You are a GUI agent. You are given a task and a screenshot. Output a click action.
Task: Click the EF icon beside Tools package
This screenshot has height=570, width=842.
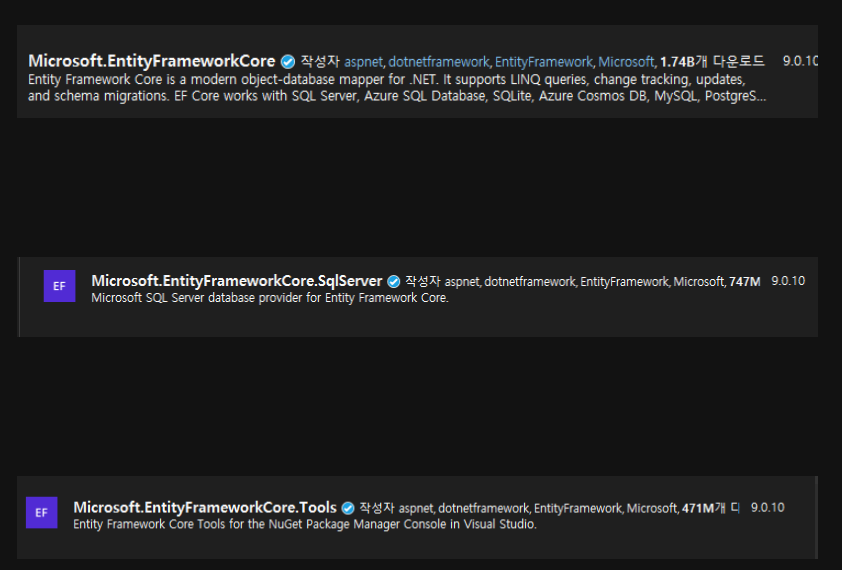[x=42, y=513]
